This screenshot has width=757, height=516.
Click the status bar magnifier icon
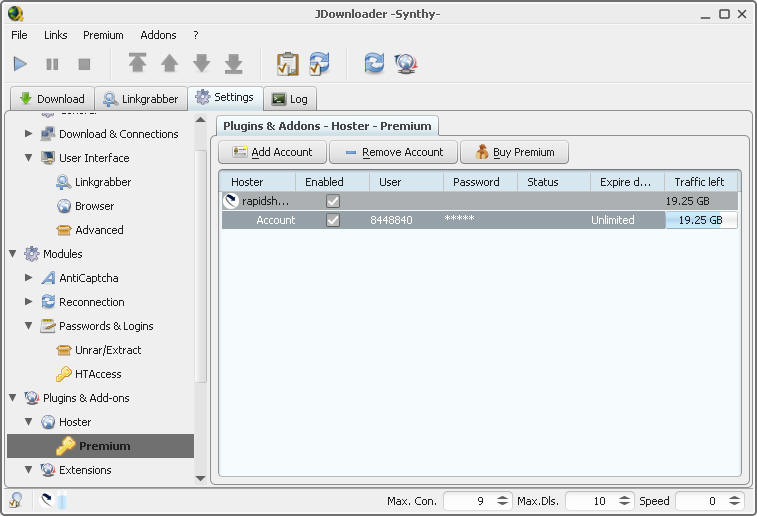pyautogui.click(x=16, y=501)
